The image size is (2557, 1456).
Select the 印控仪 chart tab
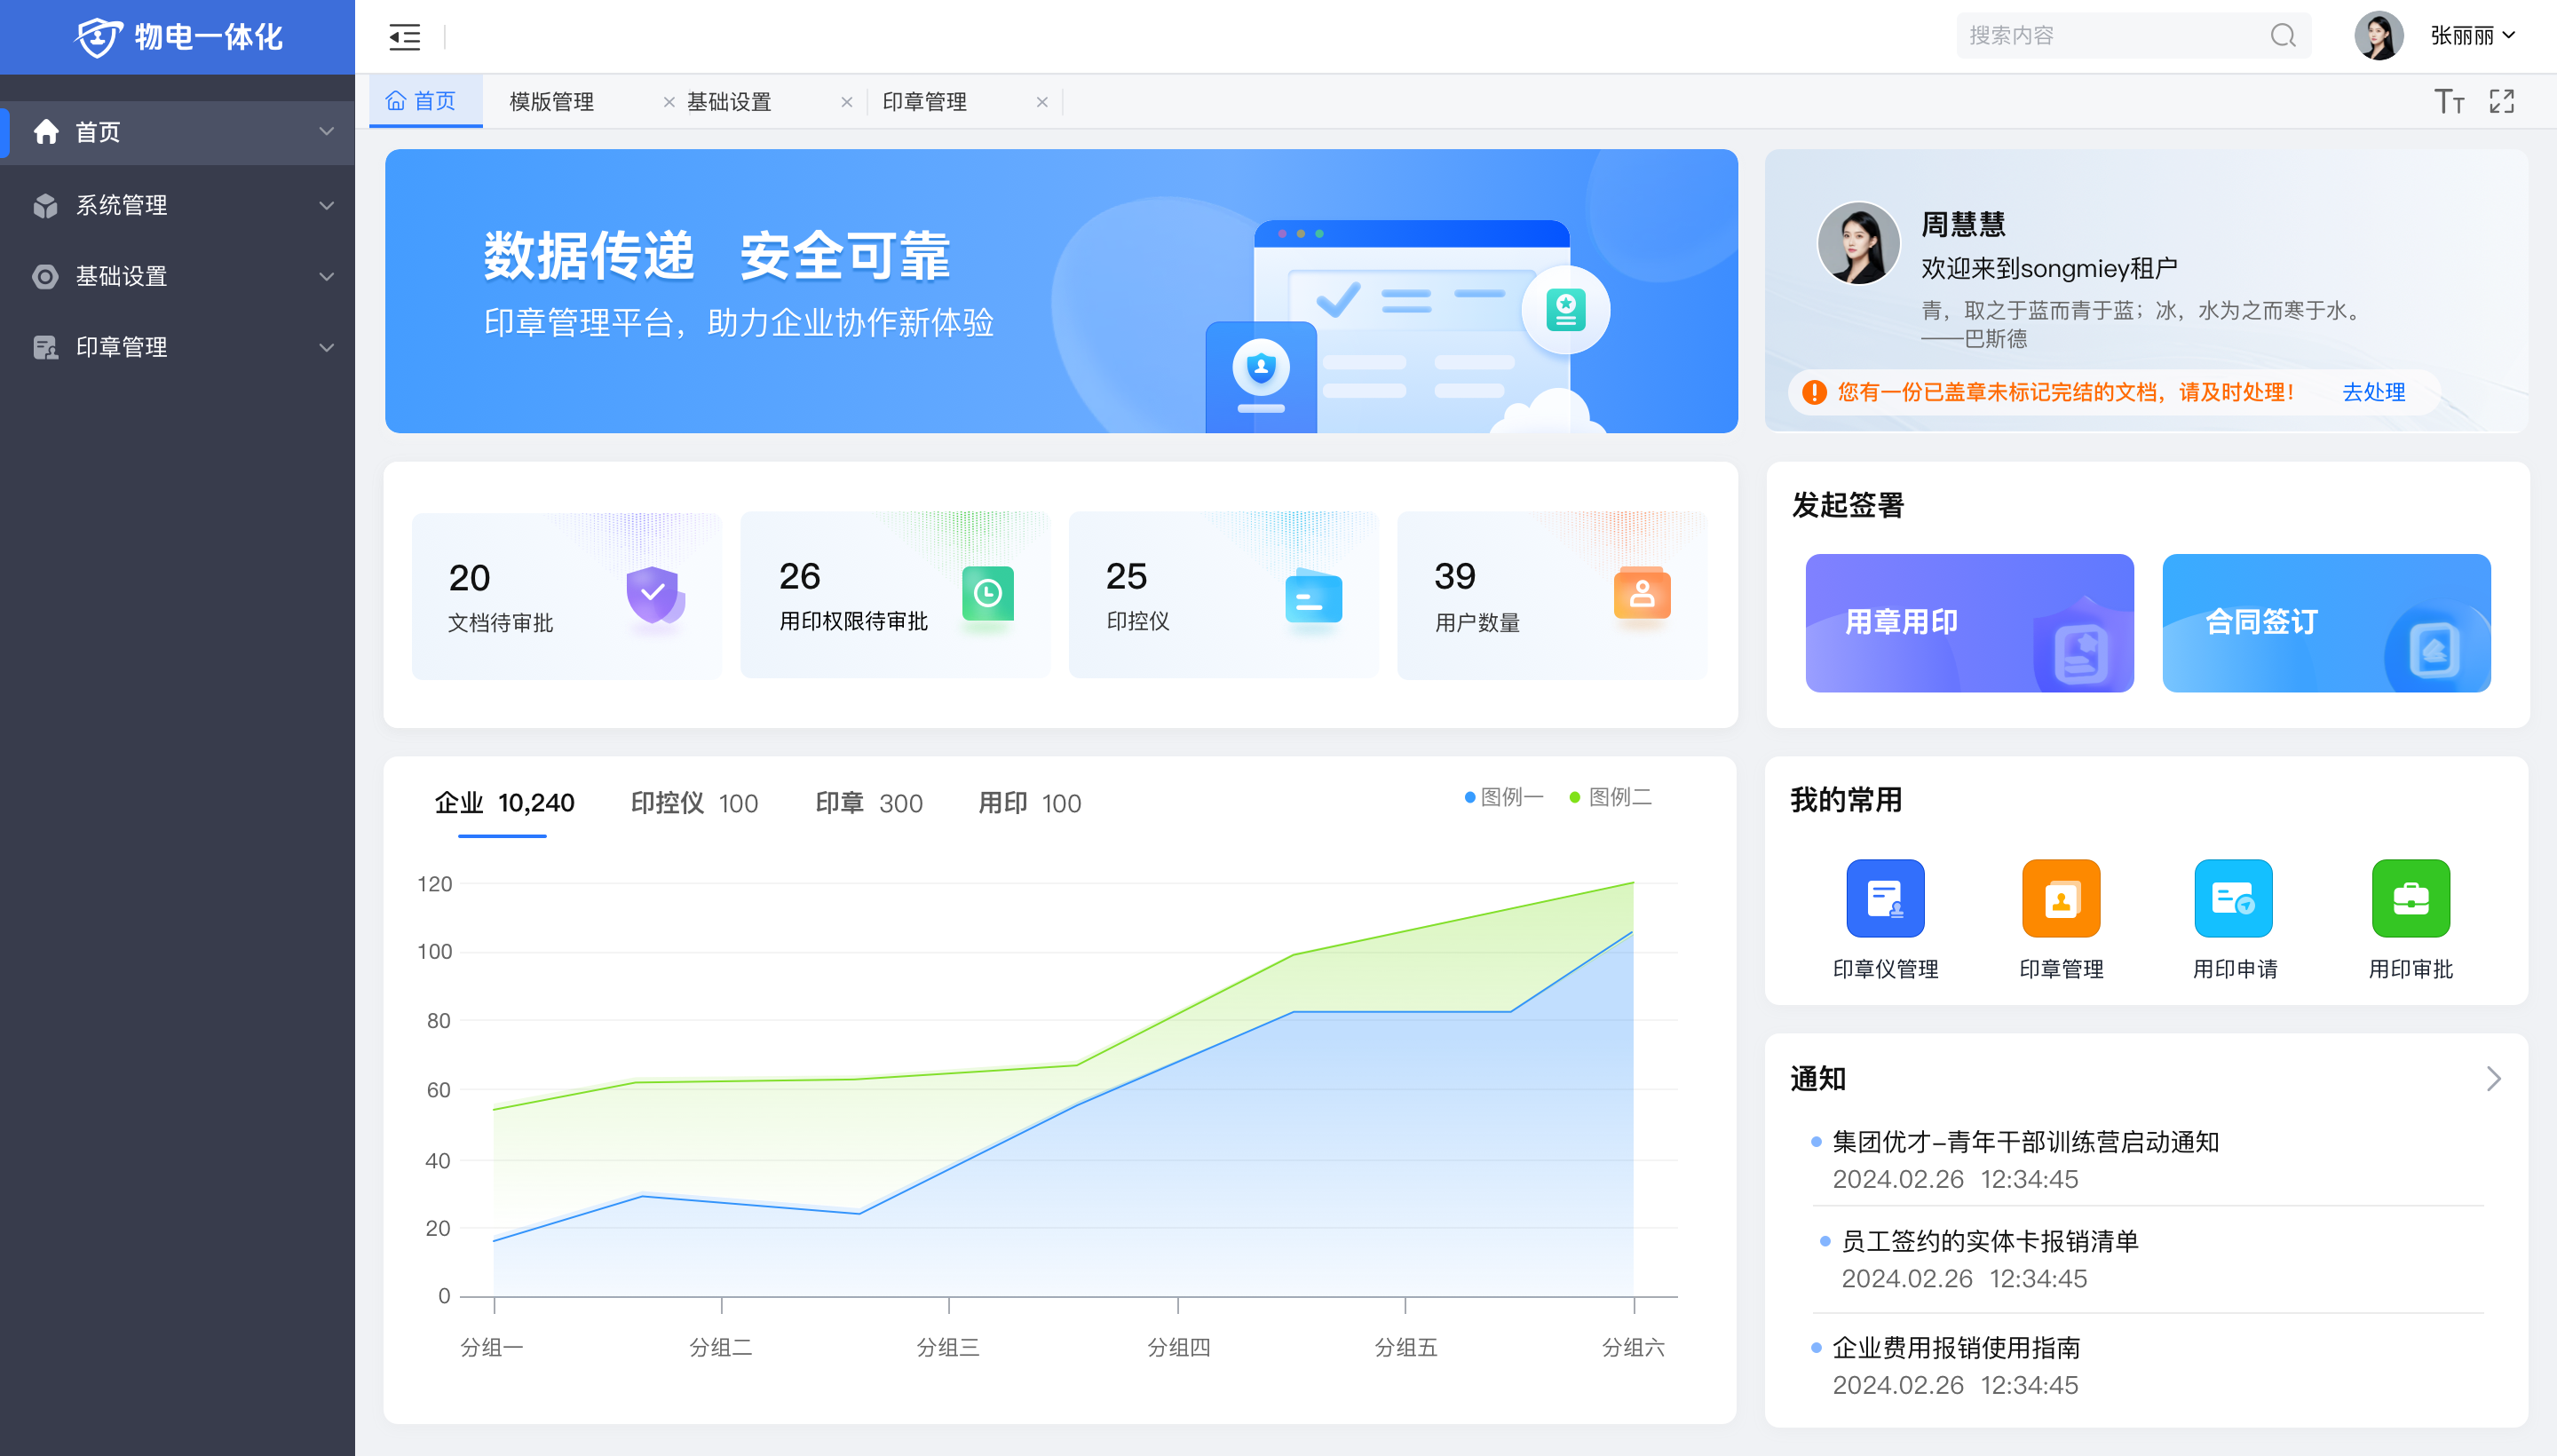point(694,803)
